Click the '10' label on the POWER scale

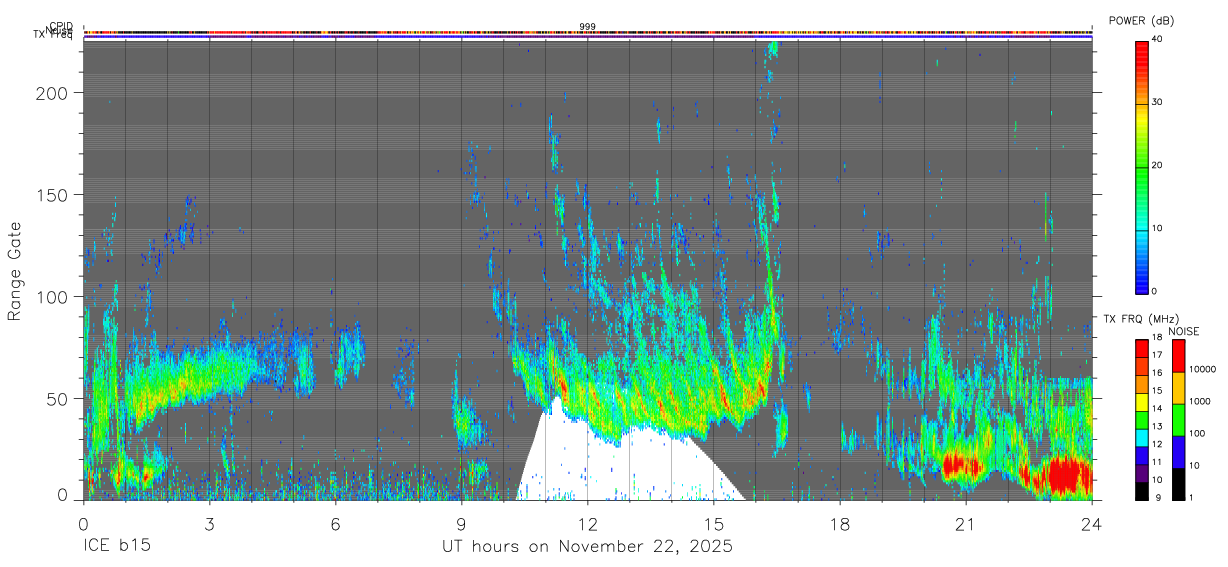(1158, 228)
